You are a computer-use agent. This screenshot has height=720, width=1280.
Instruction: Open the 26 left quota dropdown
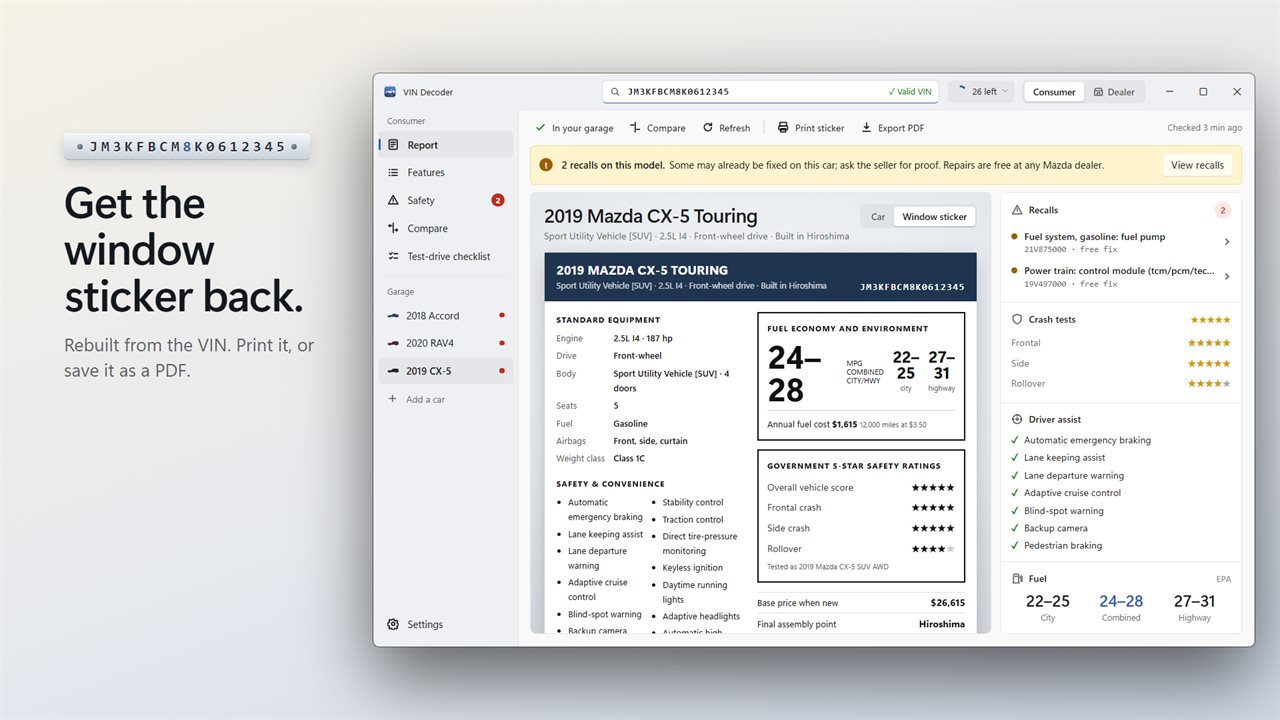tap(981, 92)
